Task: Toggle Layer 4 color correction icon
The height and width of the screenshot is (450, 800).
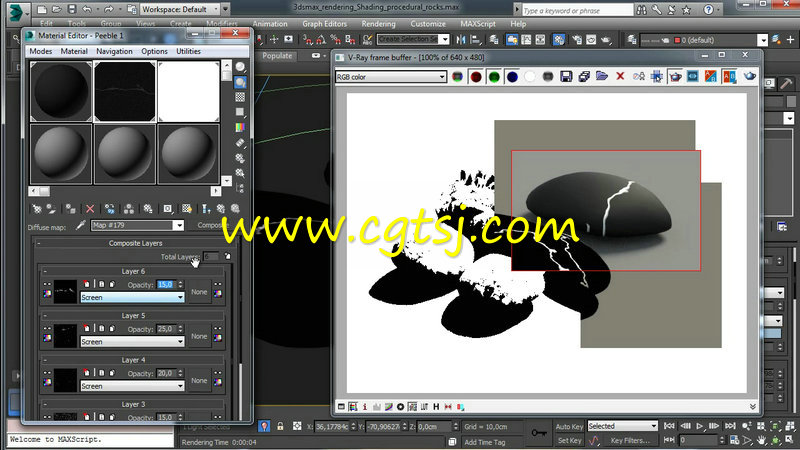Action: 47,382
